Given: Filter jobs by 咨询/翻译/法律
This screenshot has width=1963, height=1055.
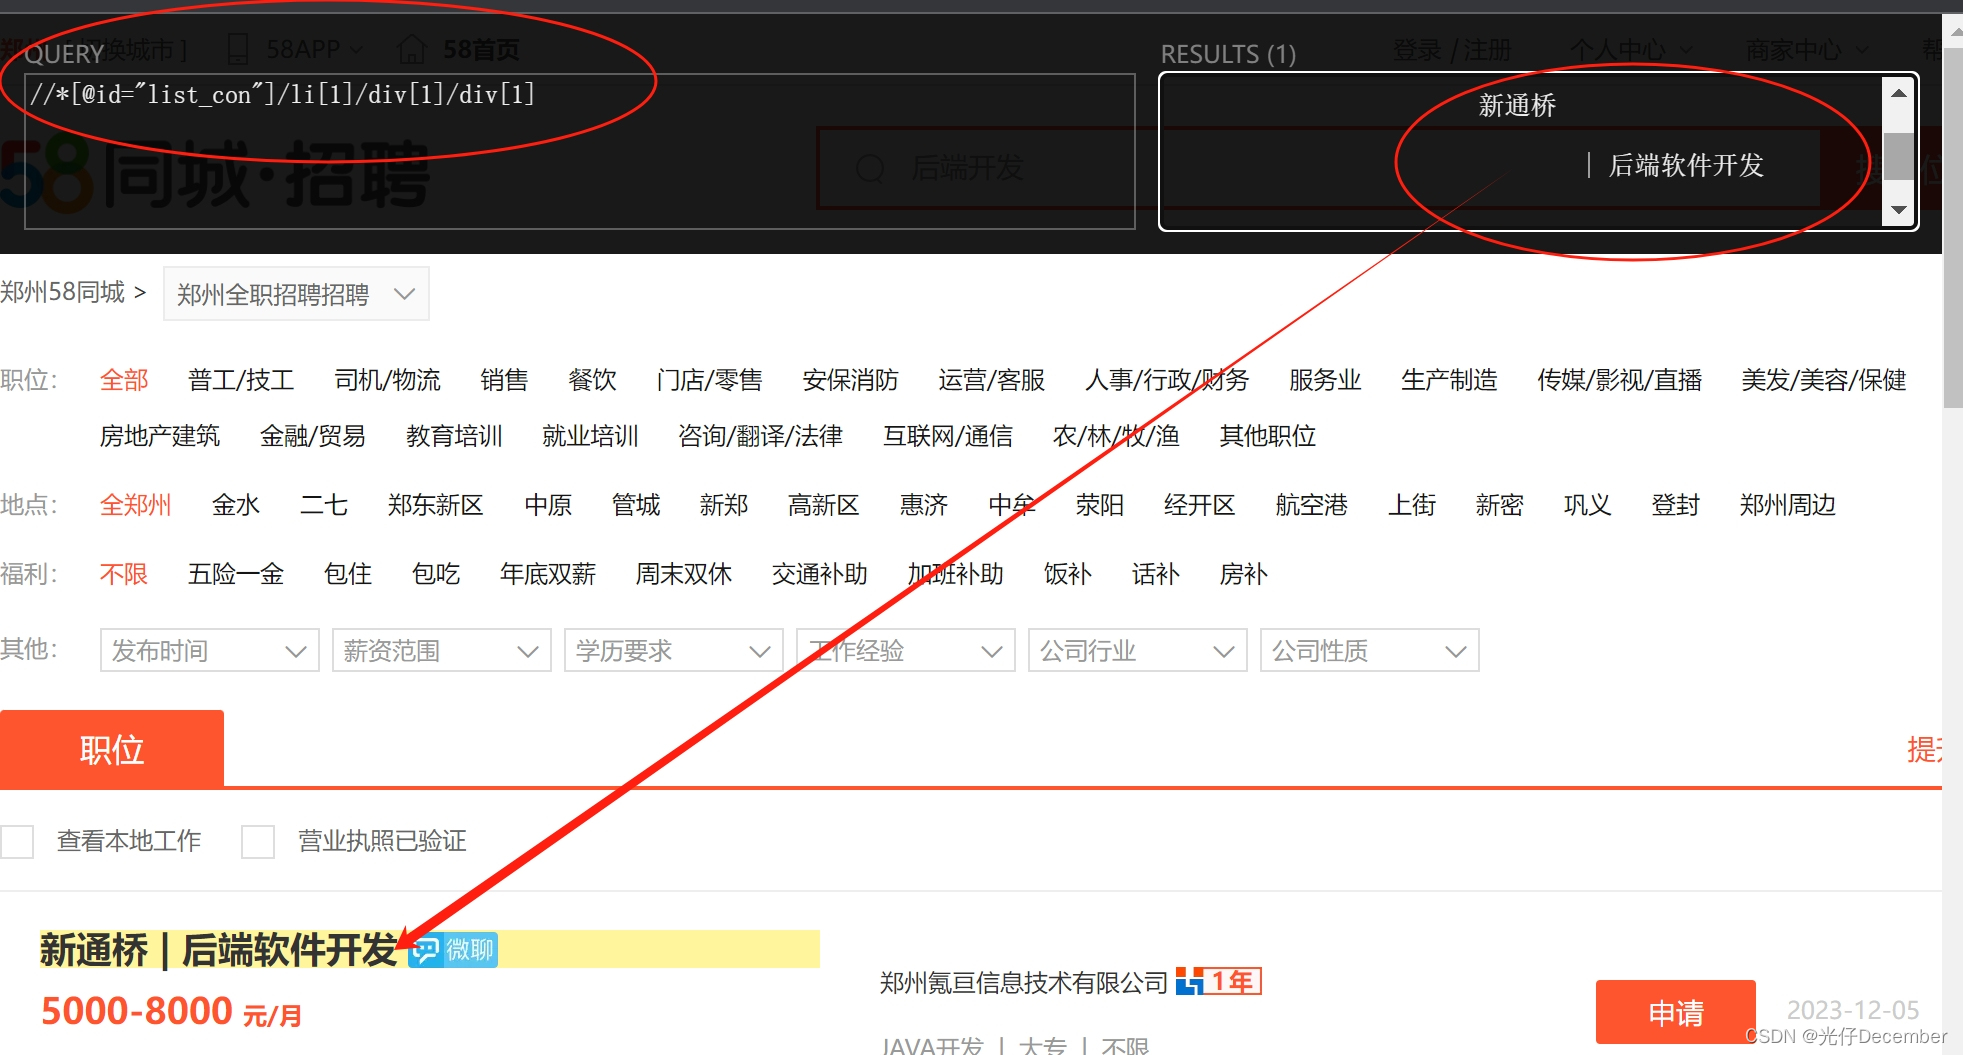Looking at the screenshot, I should coord(761,436).
